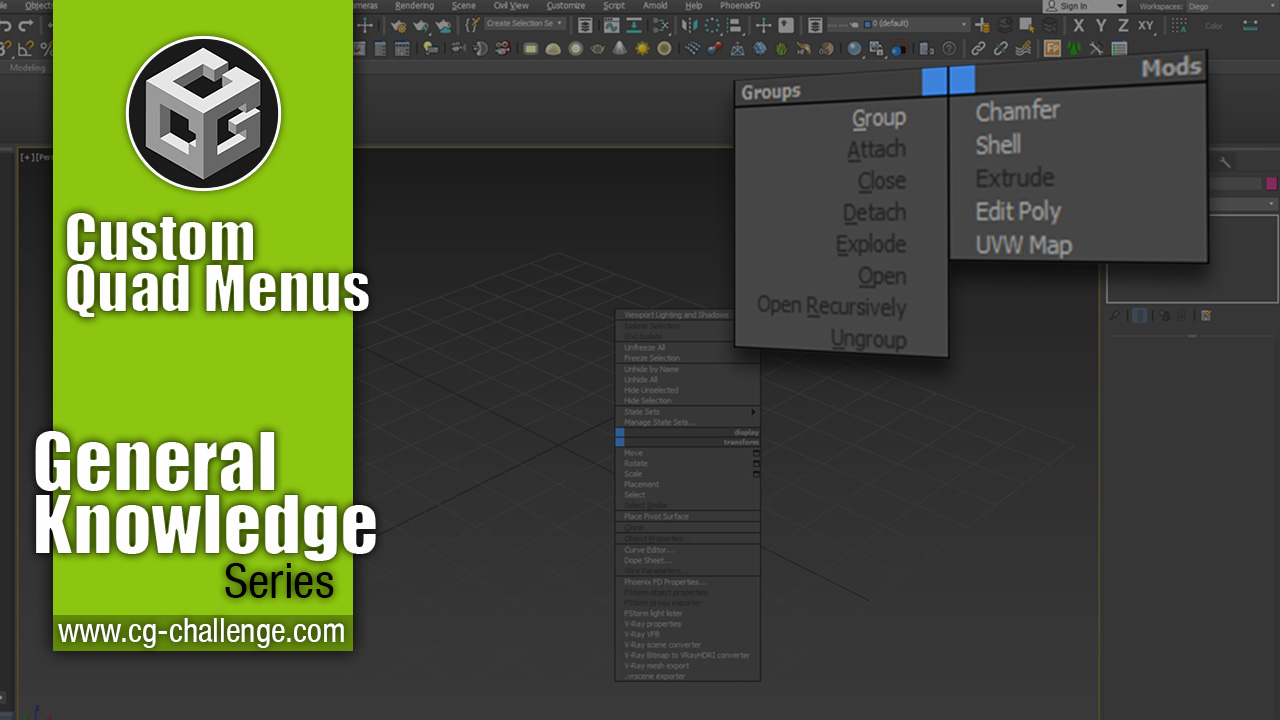
Task: Toggle the X axis constraint button
Action: pyautogui.click(x=1078, y=25)
